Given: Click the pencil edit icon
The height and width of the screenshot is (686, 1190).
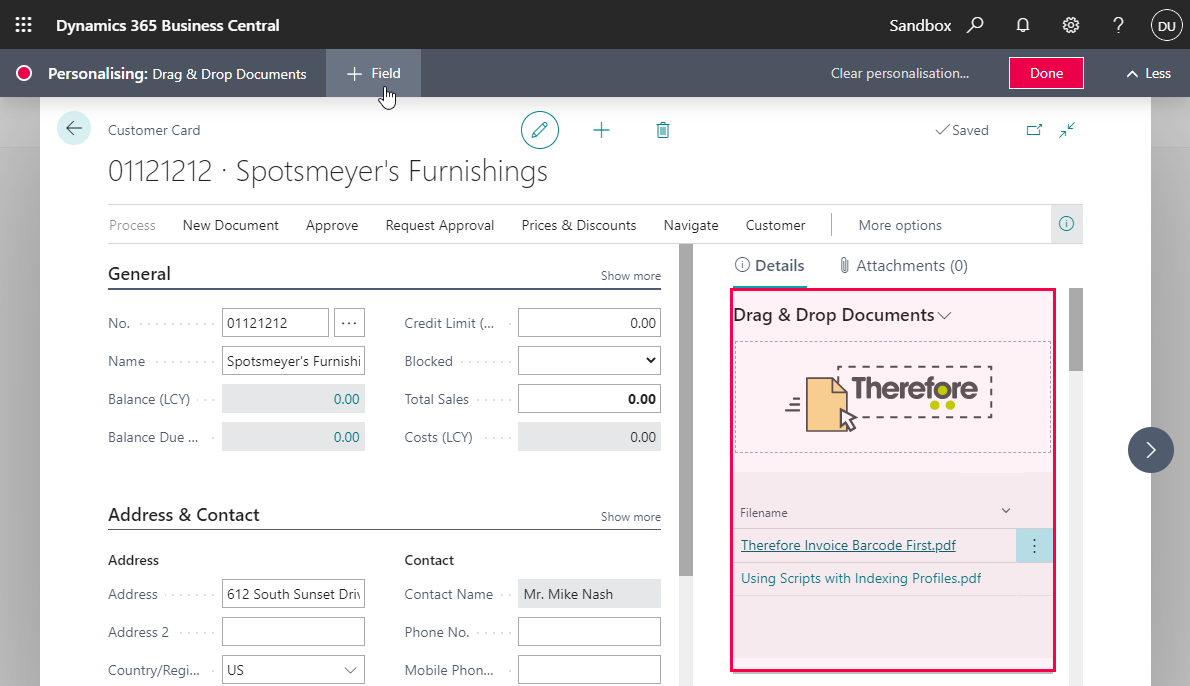Looking at the screenshot, I should pos(540,130).
